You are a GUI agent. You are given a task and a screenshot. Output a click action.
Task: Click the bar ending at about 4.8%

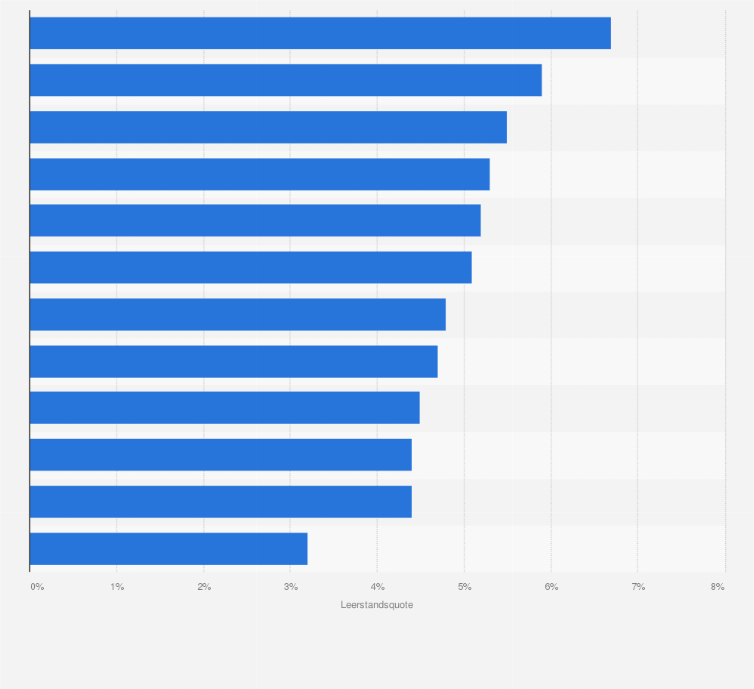238,314
